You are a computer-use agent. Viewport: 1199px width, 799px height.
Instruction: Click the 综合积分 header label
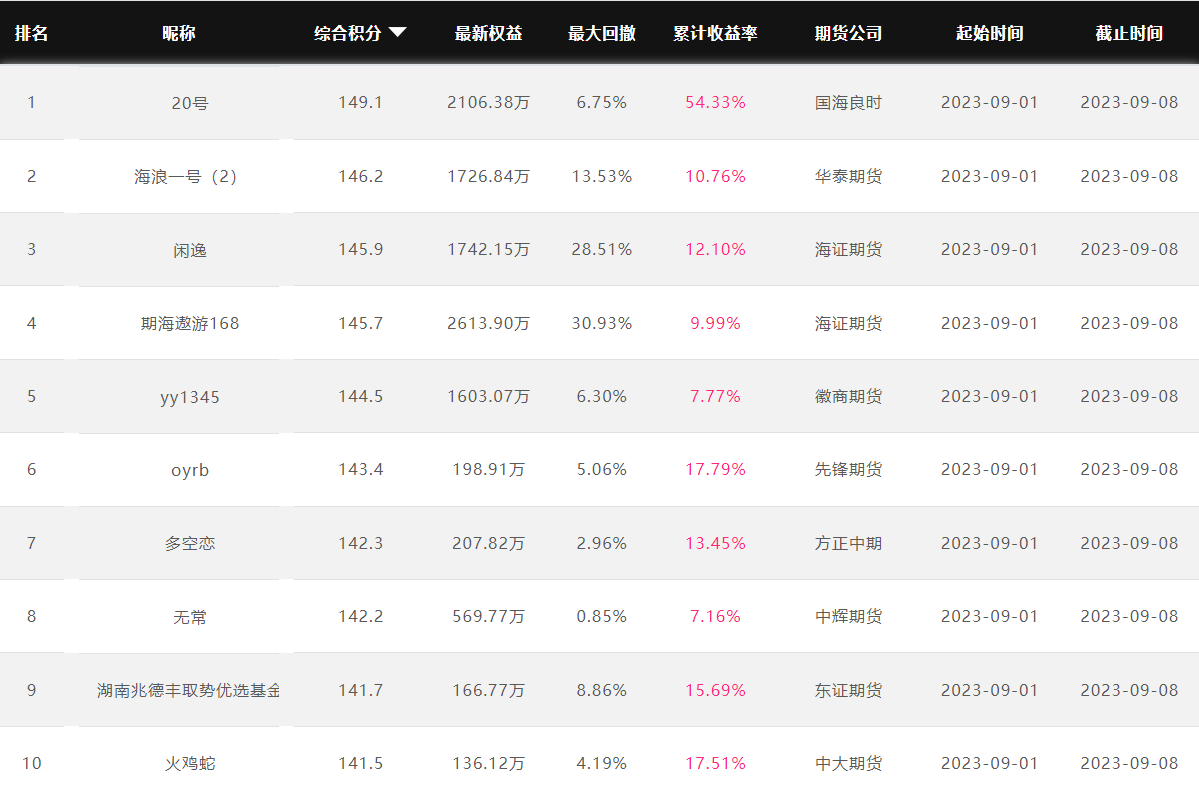(x=348, y=33)
